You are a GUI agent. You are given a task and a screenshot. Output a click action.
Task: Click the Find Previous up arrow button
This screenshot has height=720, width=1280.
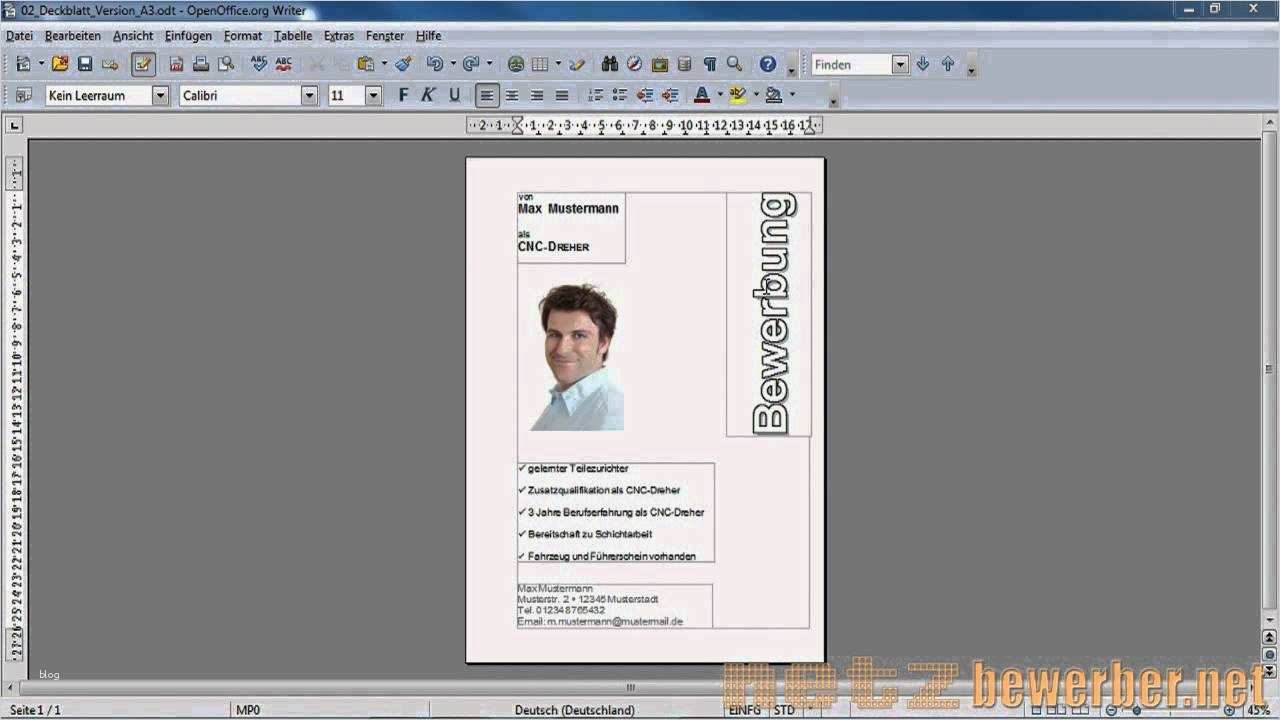pos(947,63)
